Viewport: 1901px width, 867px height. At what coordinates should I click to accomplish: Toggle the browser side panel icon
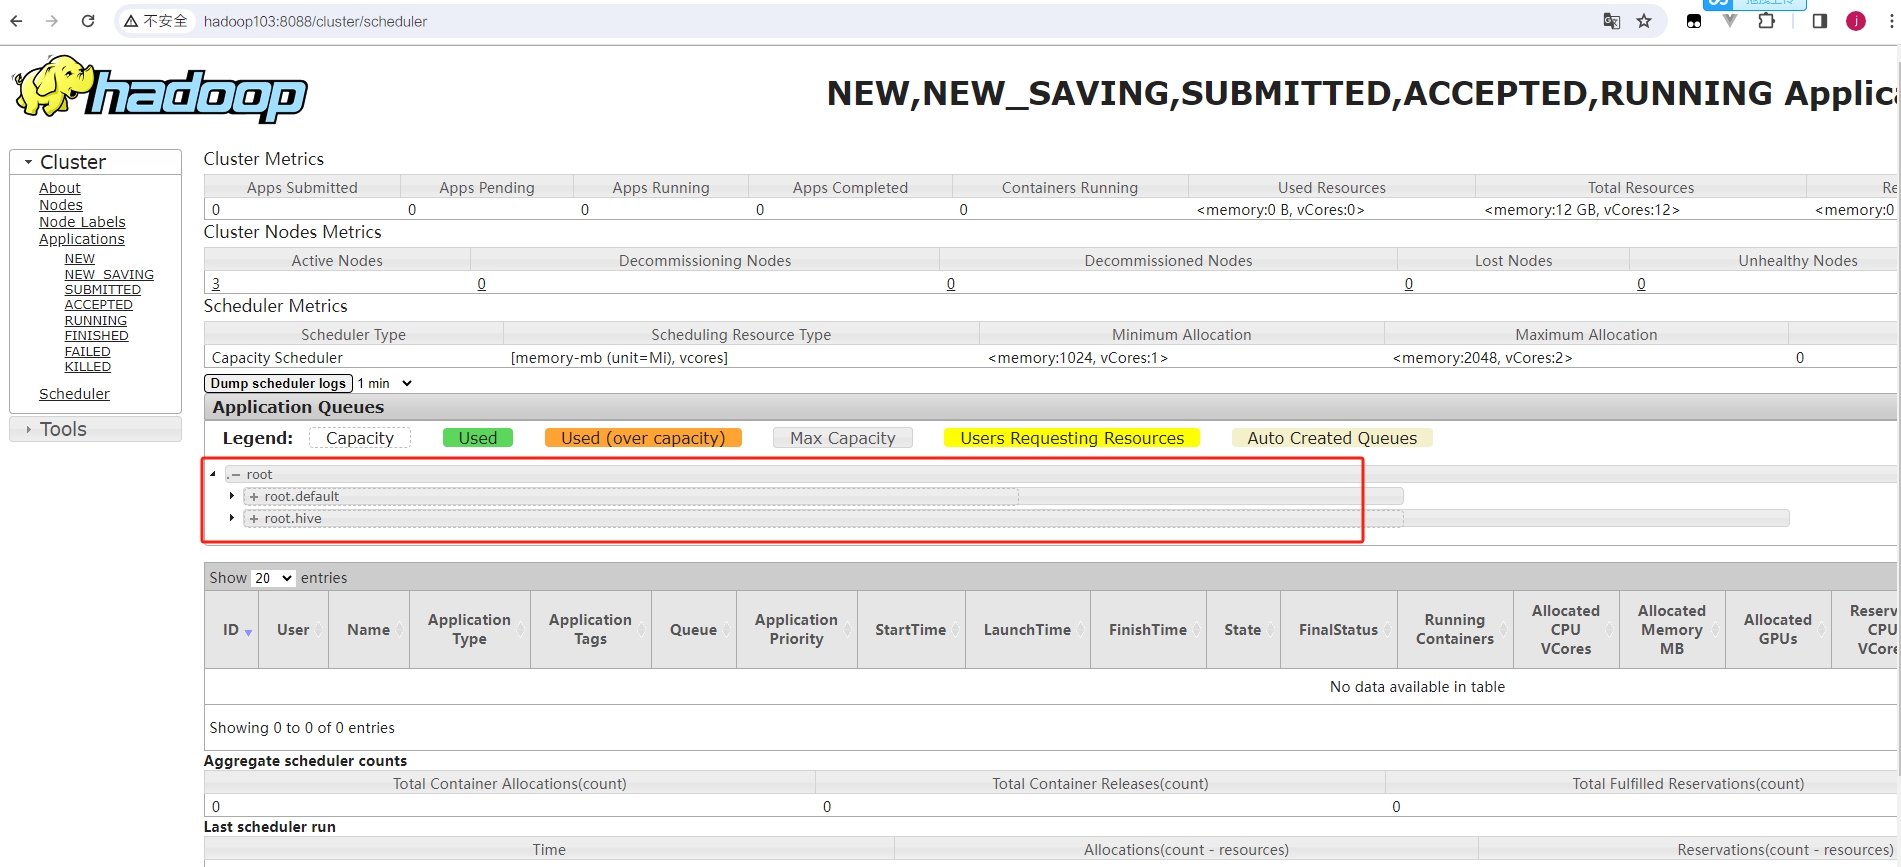pos(1819,21)
